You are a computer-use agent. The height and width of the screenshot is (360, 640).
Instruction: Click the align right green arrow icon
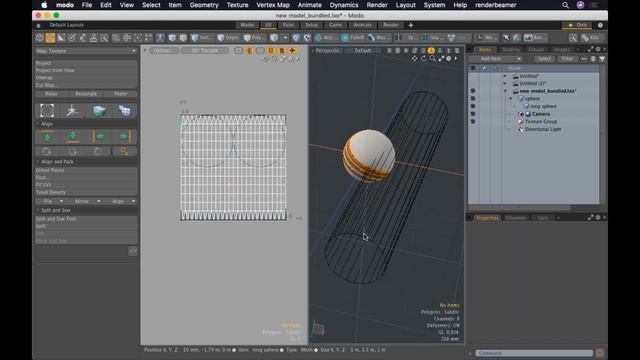click(x=124, y=137)
